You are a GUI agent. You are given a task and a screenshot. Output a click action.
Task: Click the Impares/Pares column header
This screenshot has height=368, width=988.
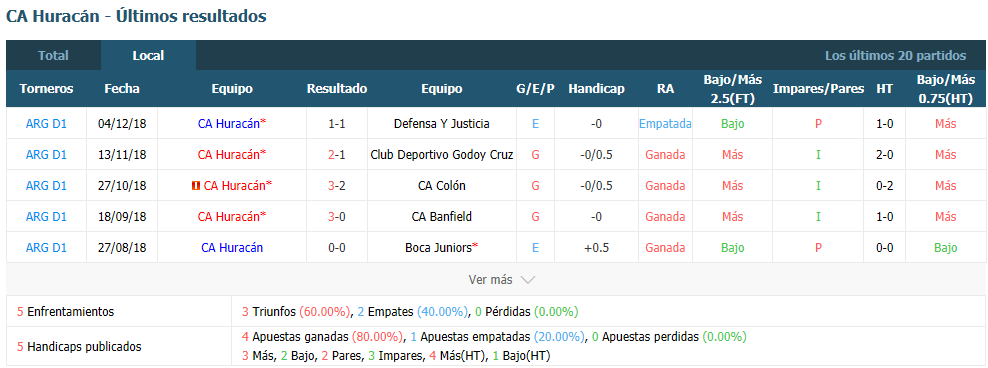click(x=819, y=89)
